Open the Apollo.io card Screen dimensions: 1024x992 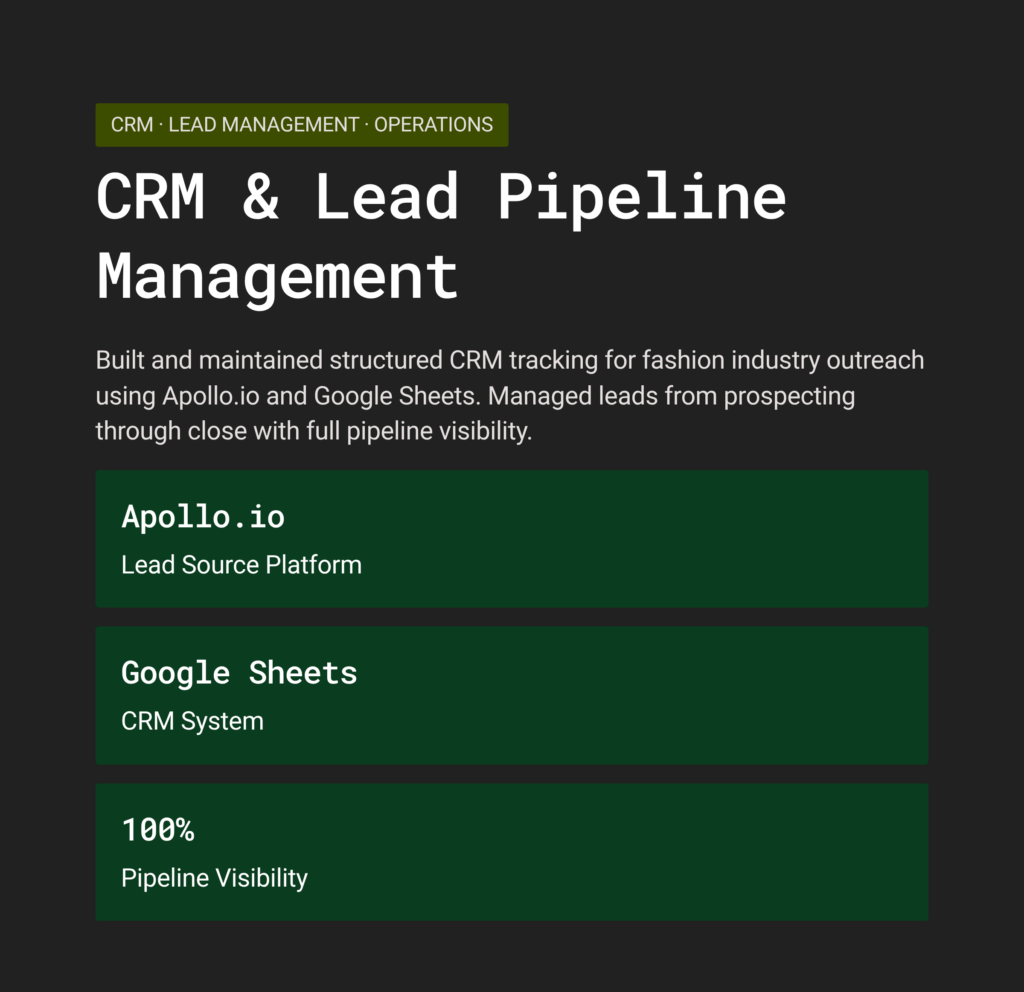(x=512, y=539)
